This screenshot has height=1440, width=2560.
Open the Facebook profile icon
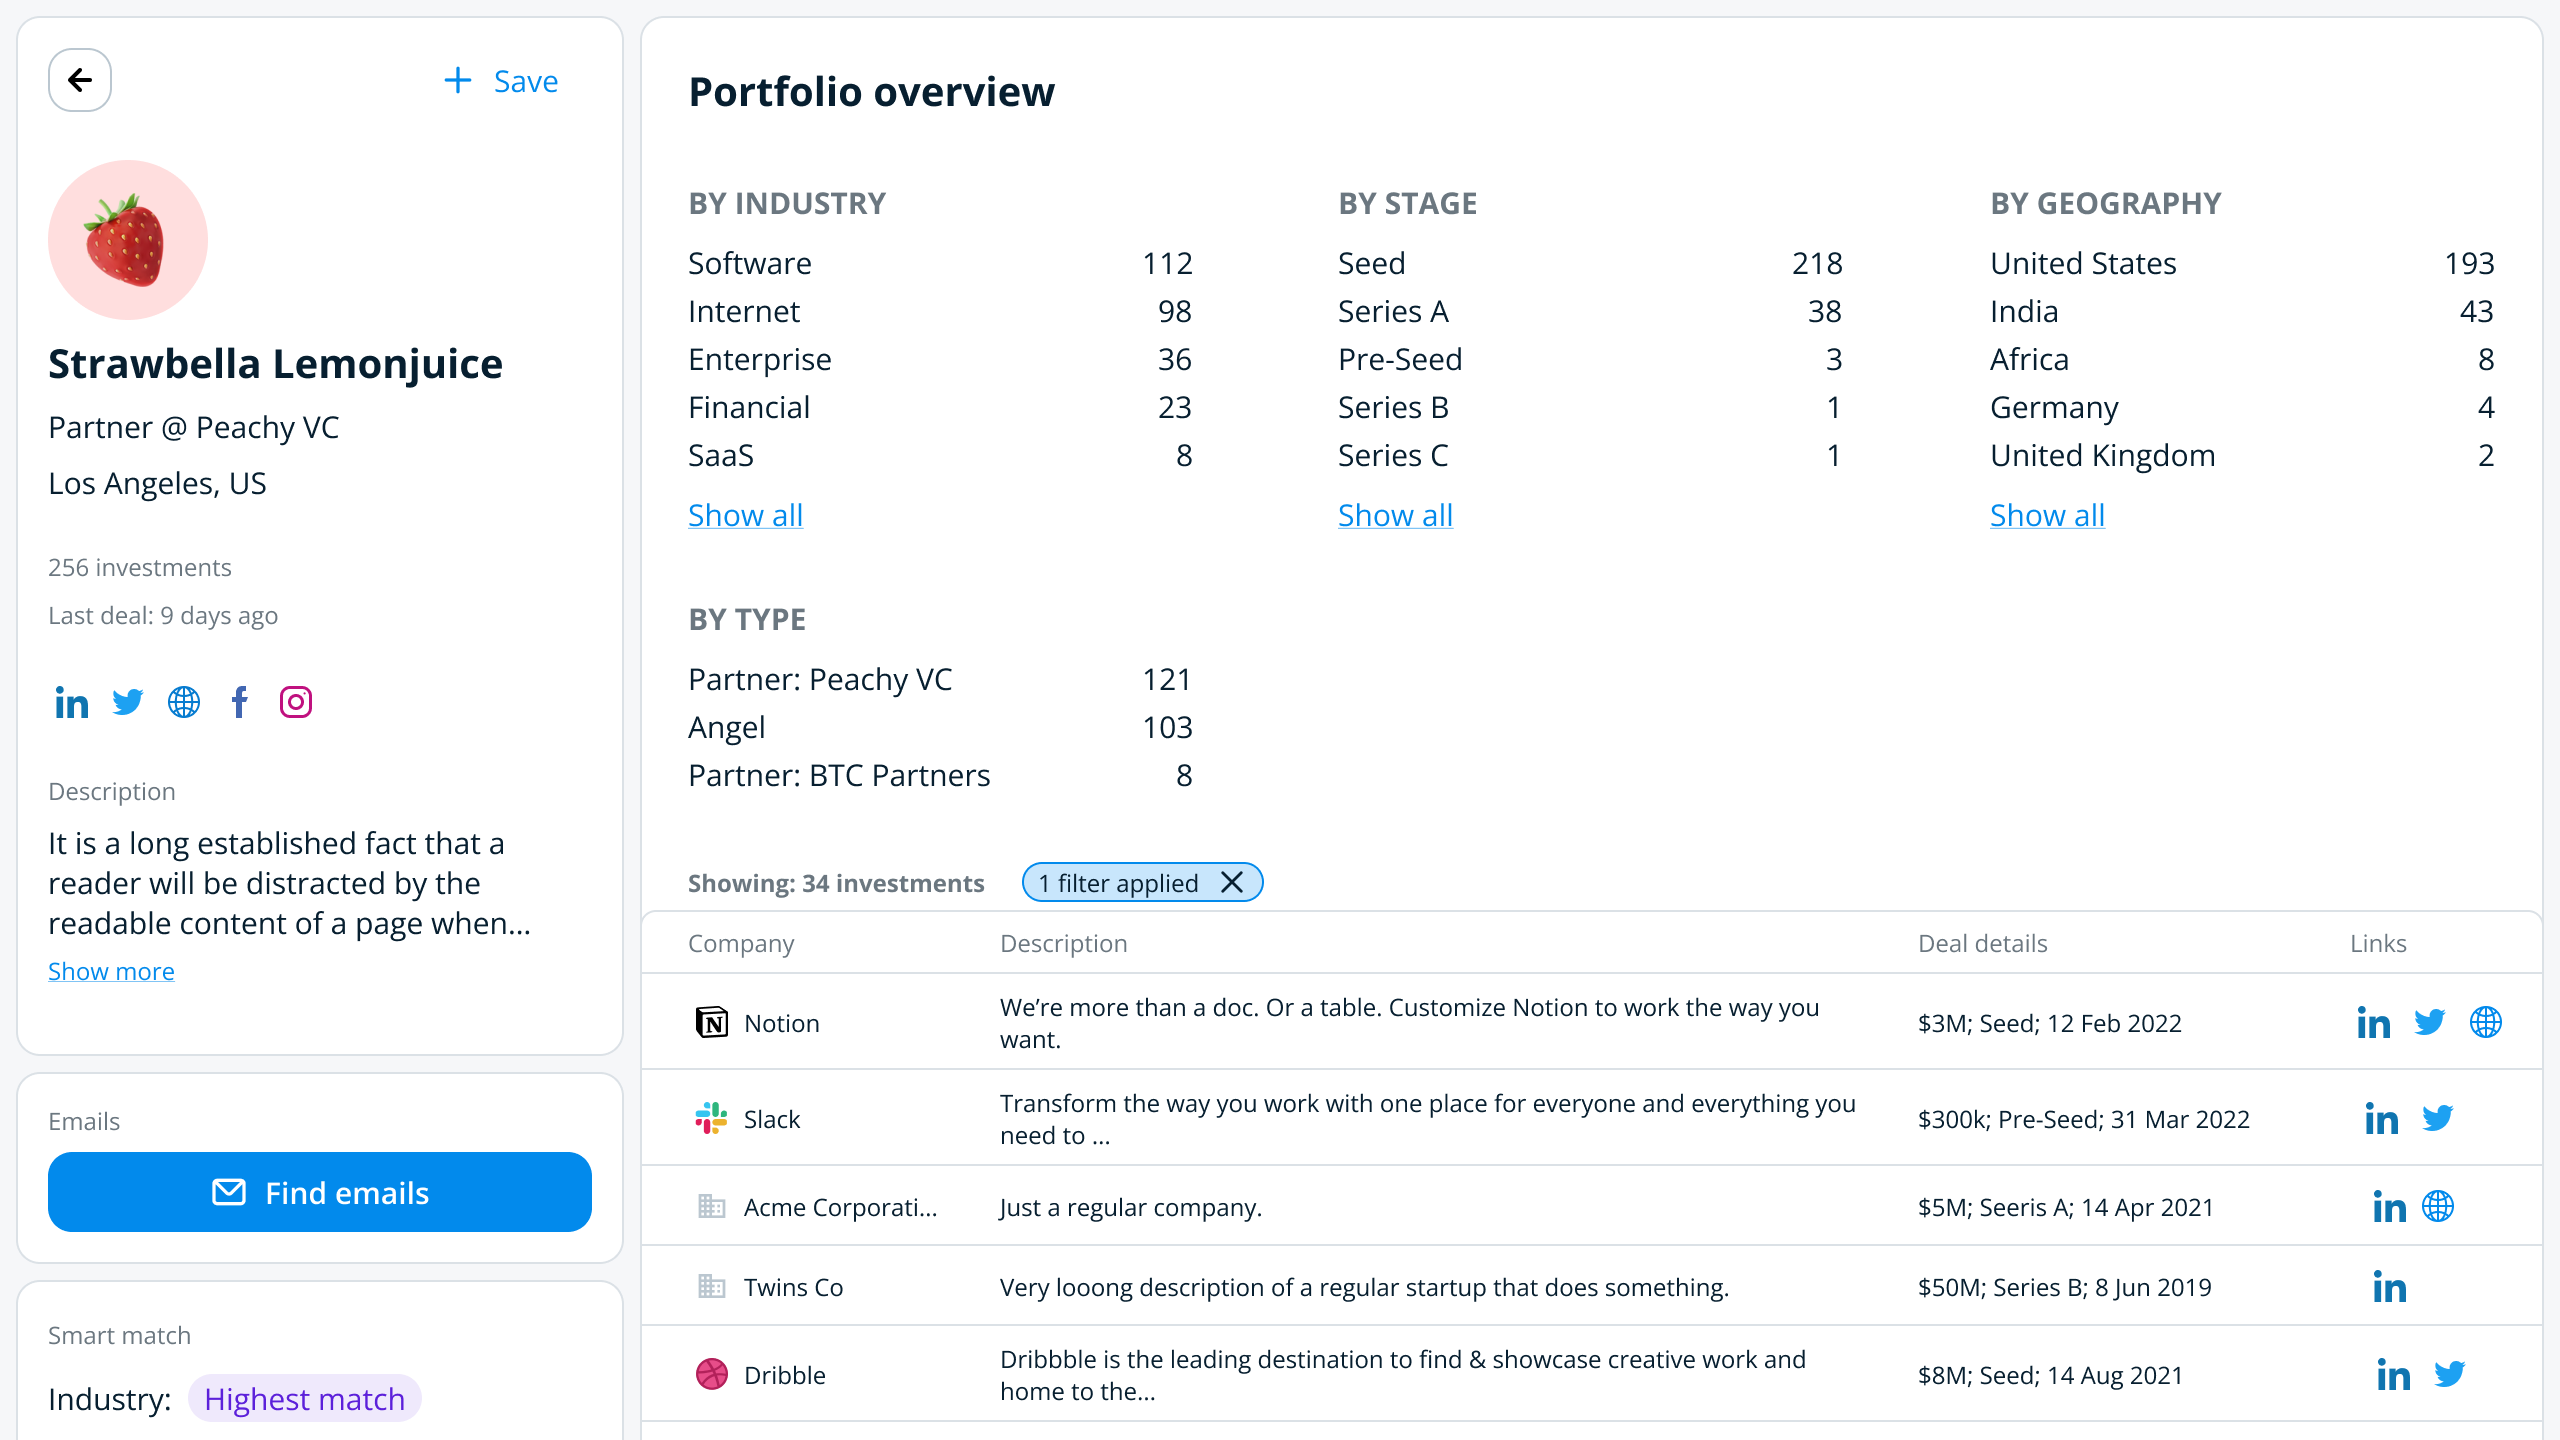(239, 702)
